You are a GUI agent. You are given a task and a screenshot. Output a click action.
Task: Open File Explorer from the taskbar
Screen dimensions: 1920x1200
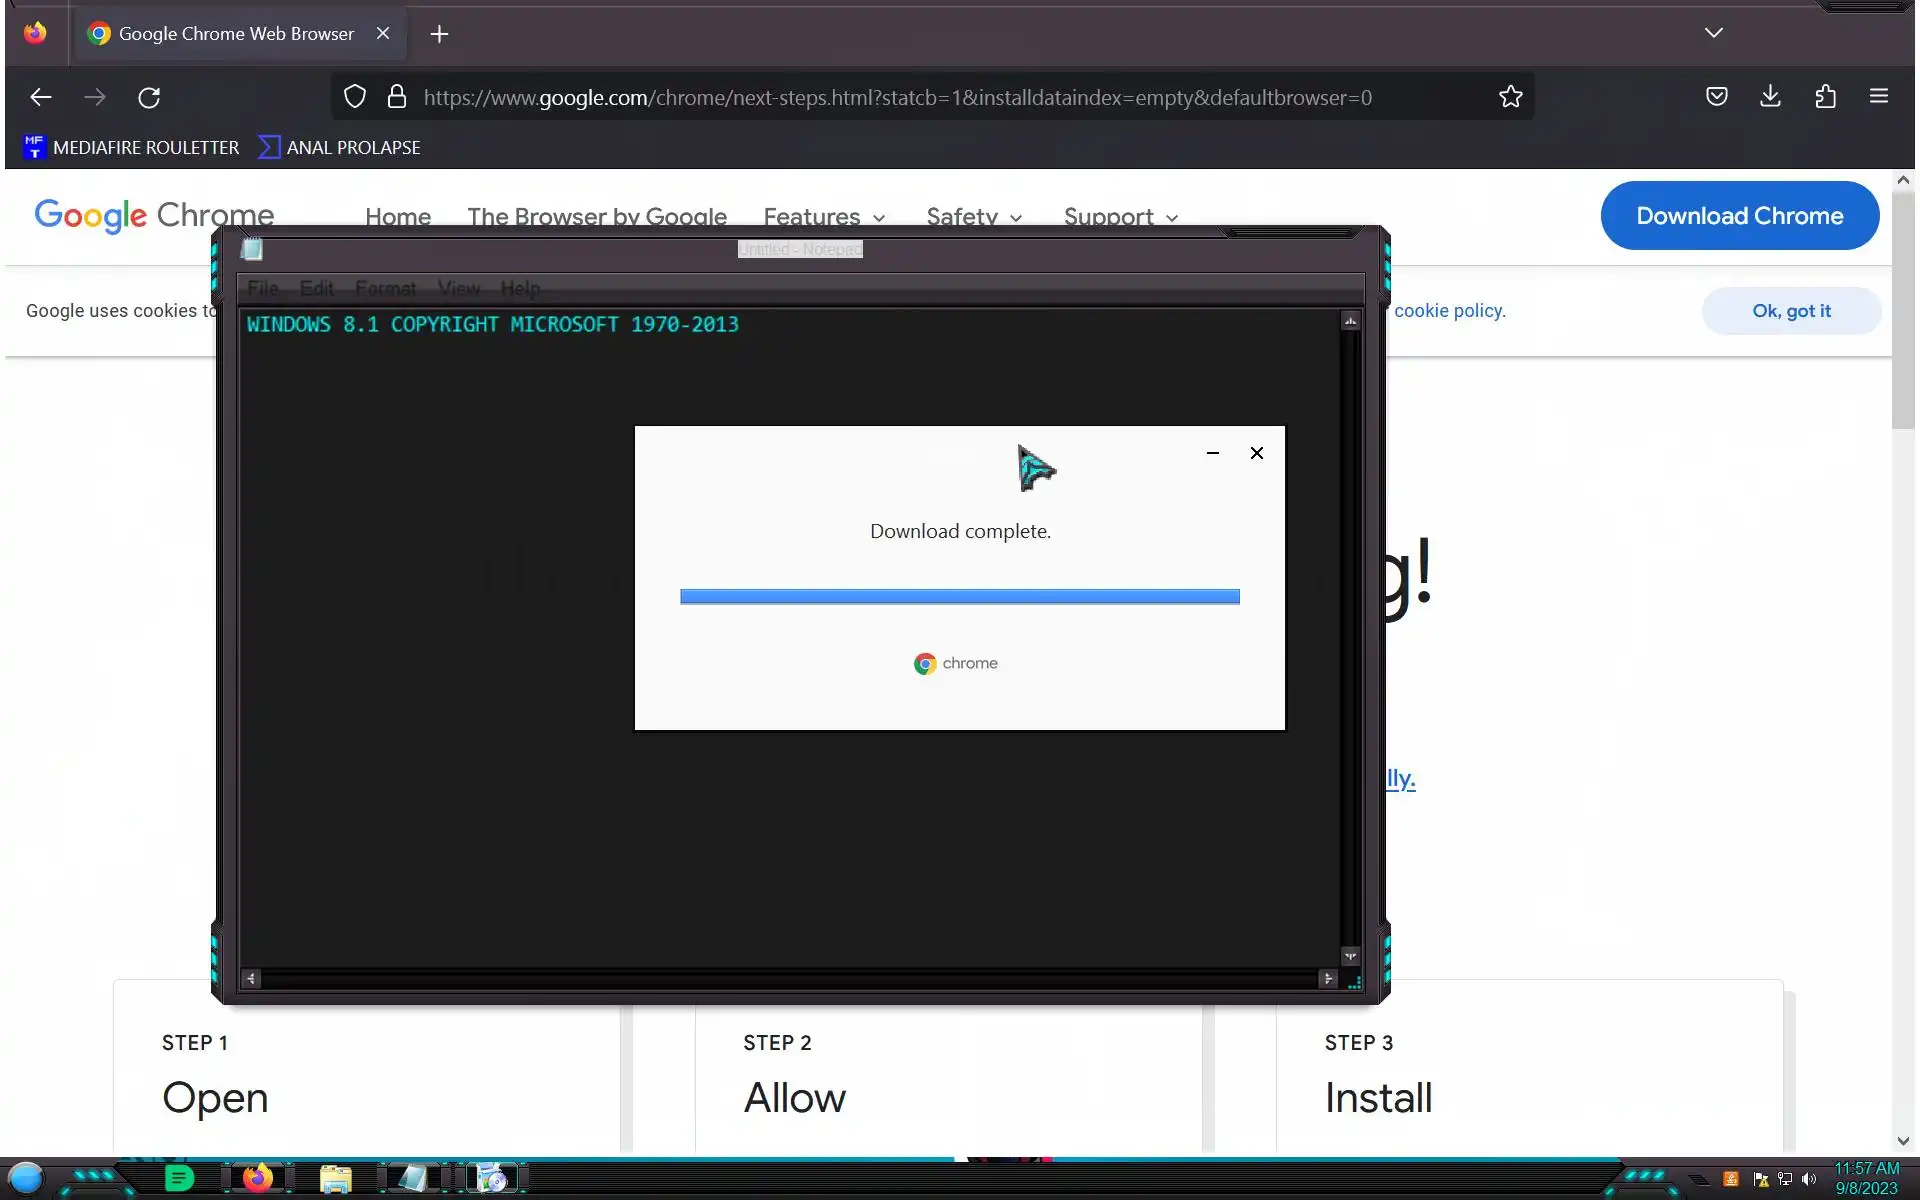[x=335, y=1179]
